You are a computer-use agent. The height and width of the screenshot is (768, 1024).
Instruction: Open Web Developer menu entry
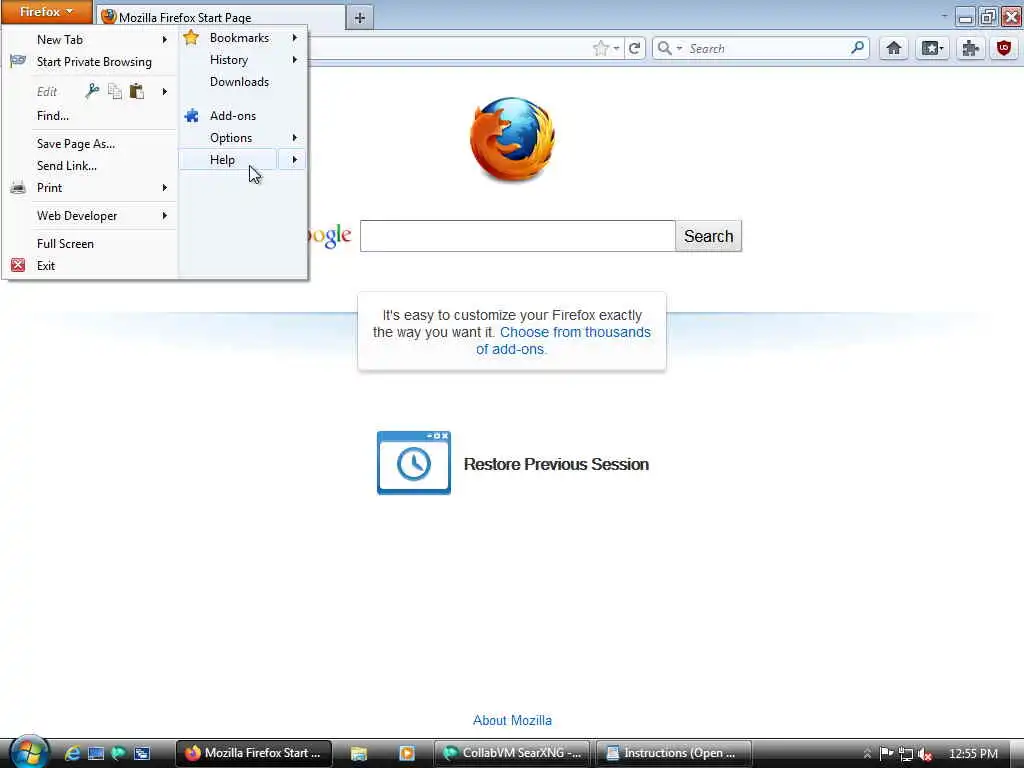[x=77, y=216]
